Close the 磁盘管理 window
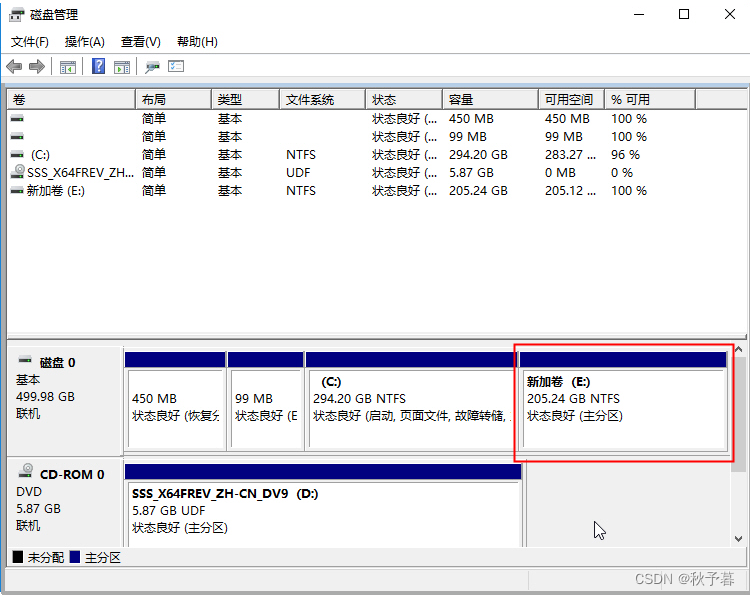 point(729,14)
